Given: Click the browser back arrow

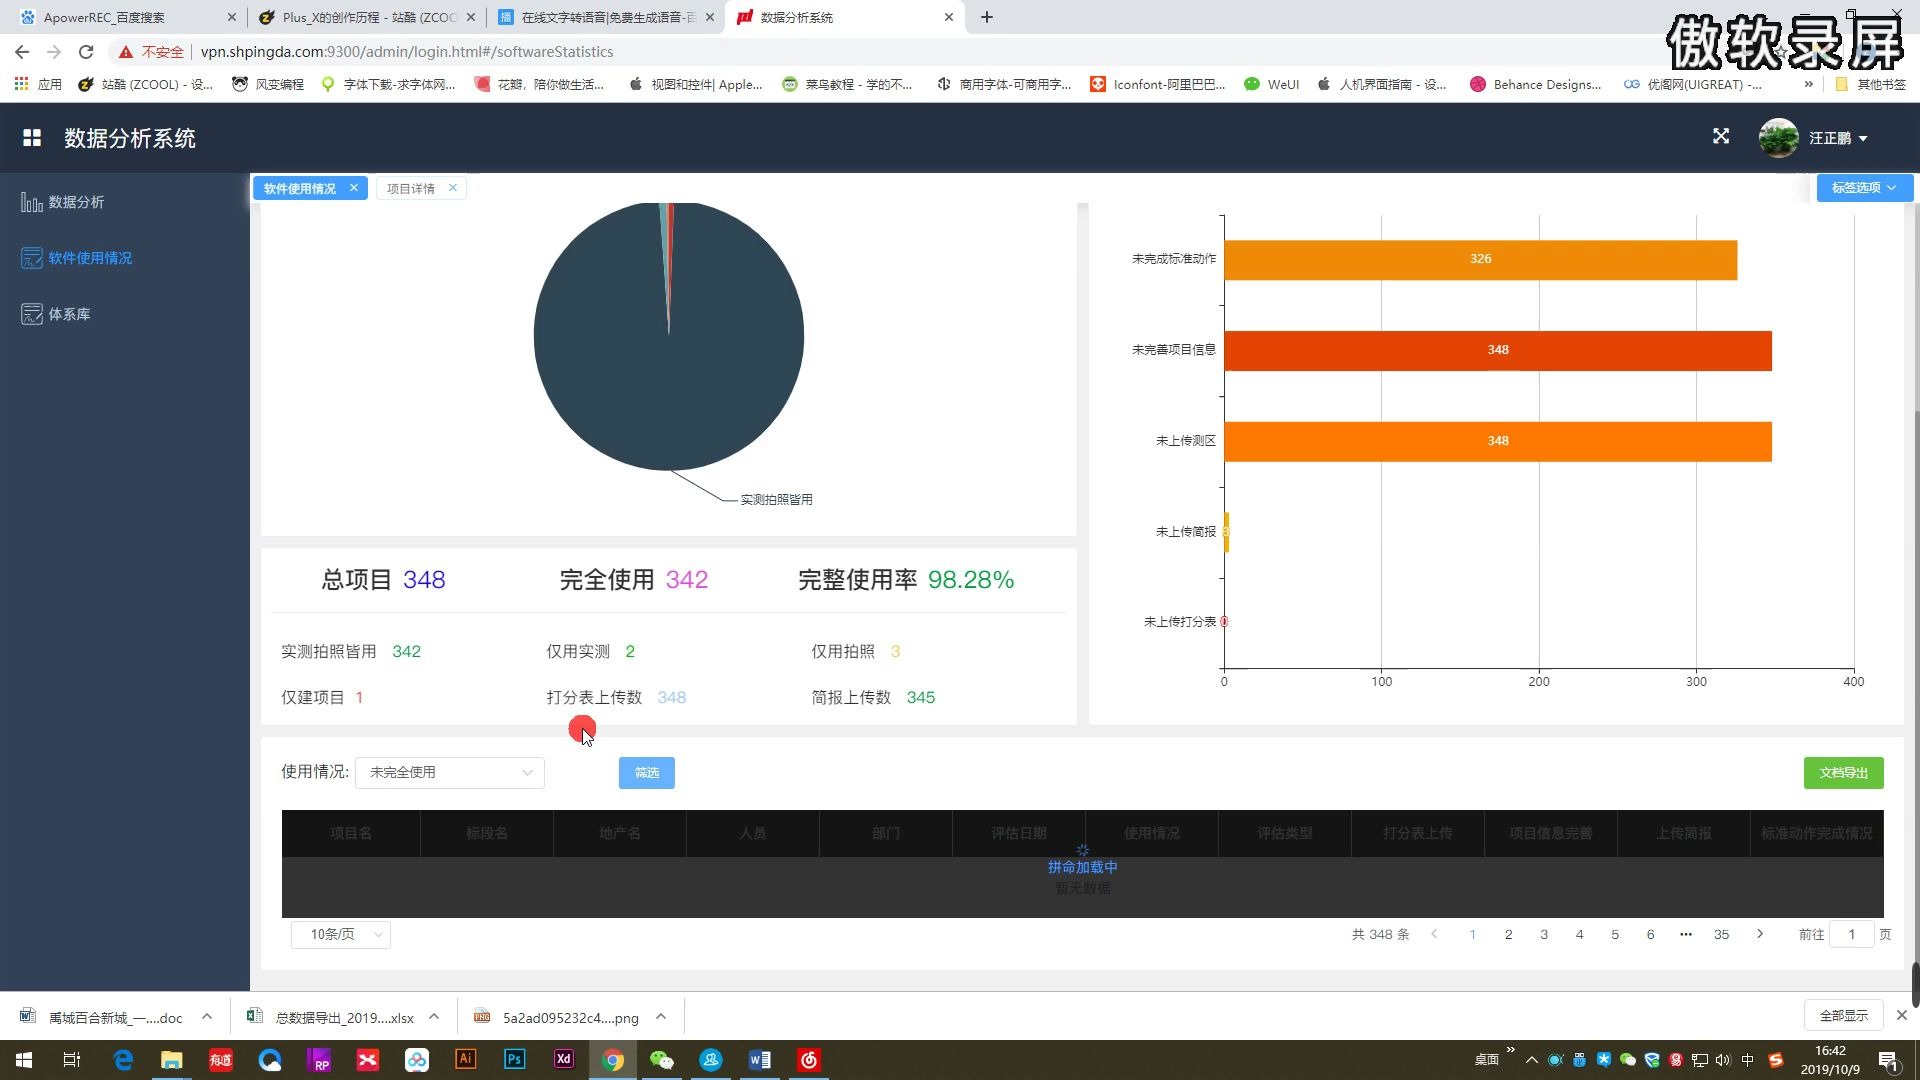Looking at the screenshot, I should click(20, 51).
